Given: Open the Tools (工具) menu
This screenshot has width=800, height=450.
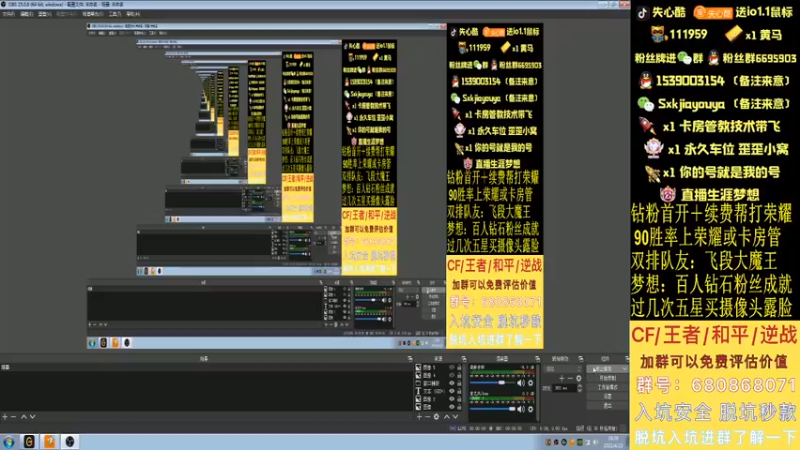Looking at the screenshot, I should [x=115, y=14].
